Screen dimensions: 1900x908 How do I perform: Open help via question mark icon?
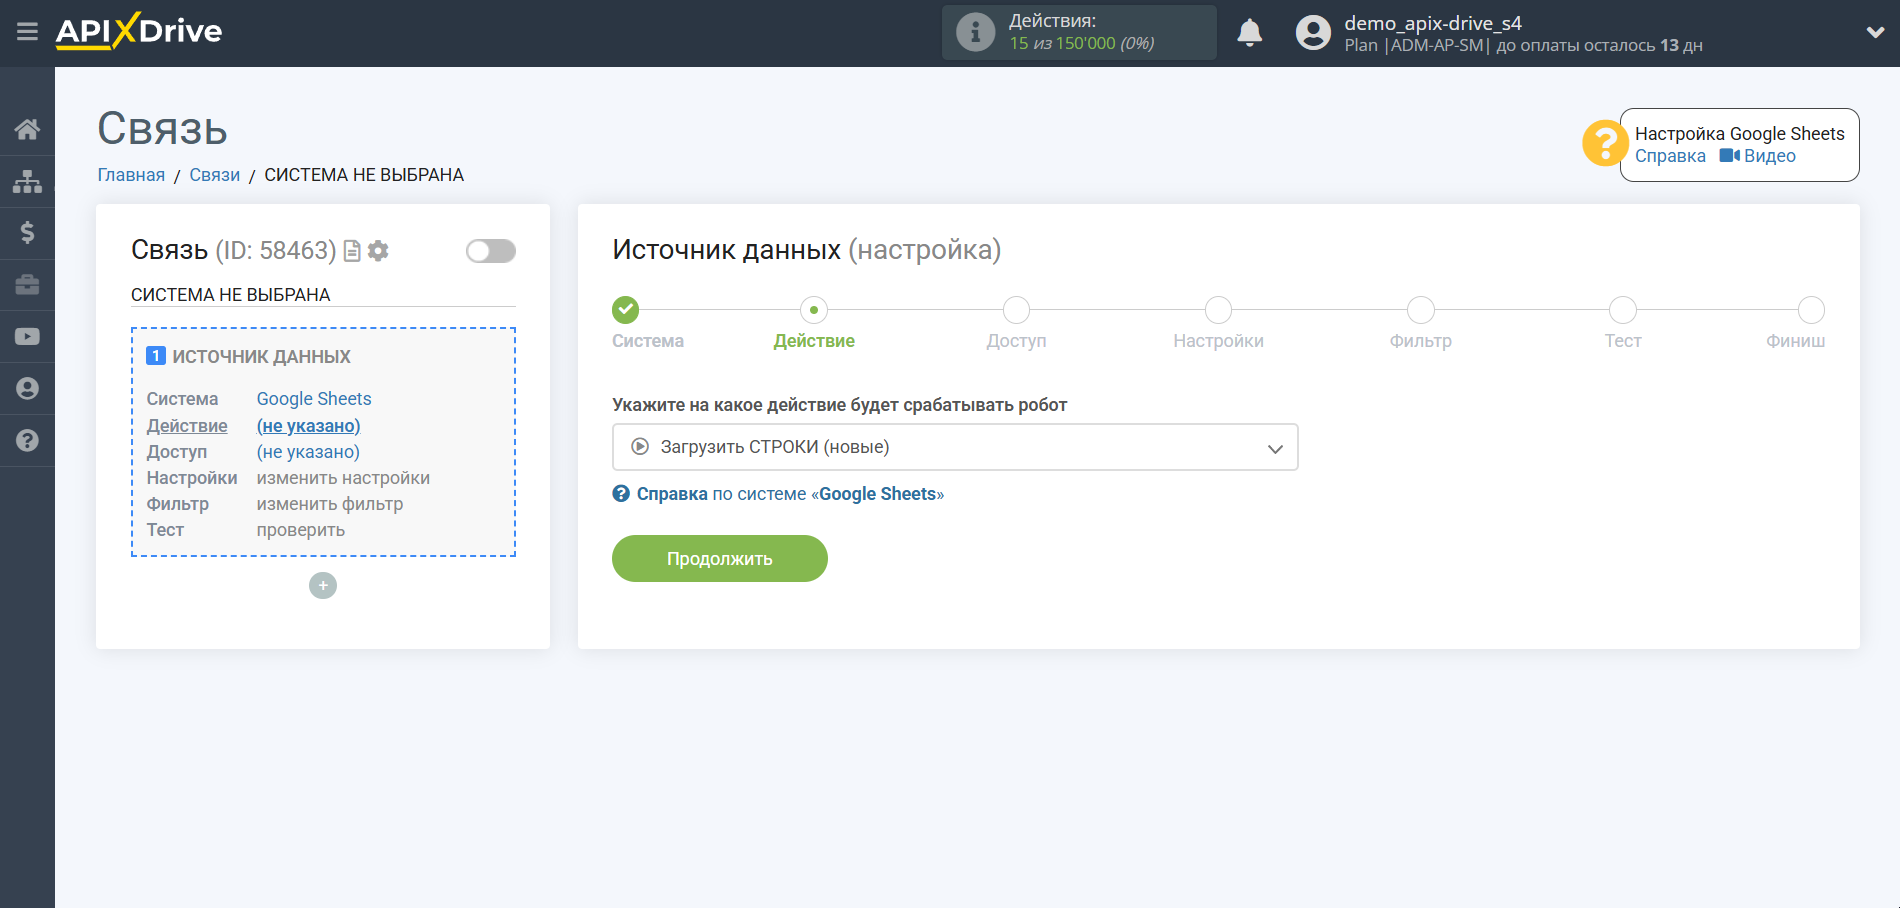pyautogui.click(x=27, y=440)
